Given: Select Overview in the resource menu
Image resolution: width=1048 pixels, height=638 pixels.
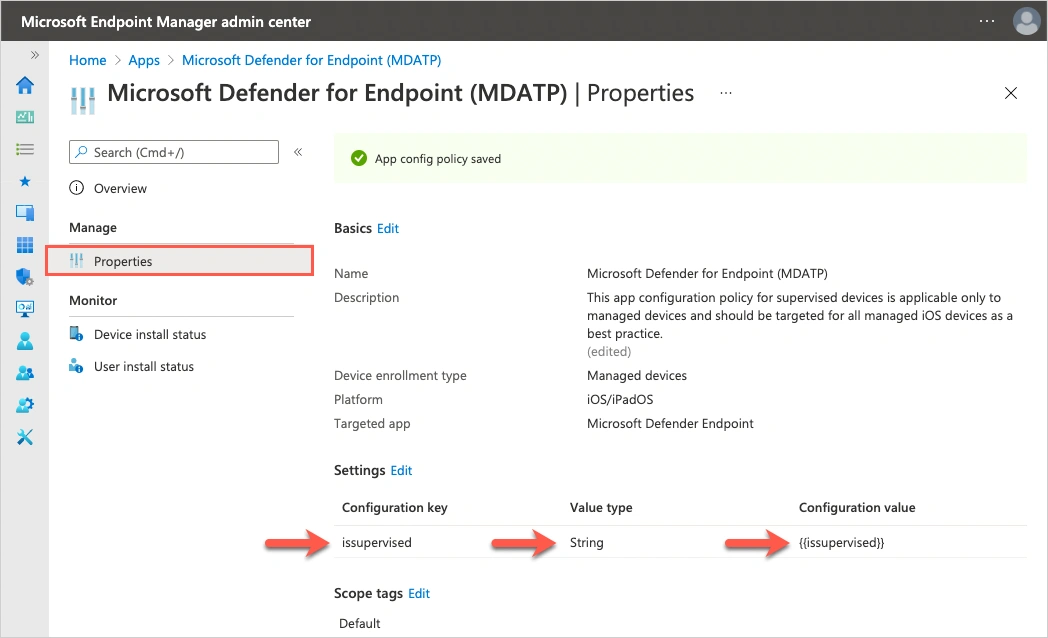Looking at the screenshot, I should click(120, 188).
